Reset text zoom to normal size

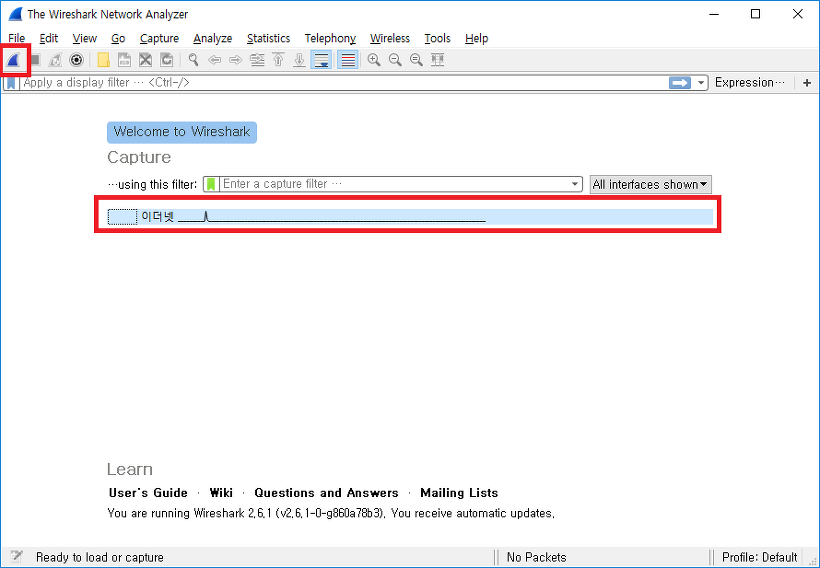(x=416, y=60)
